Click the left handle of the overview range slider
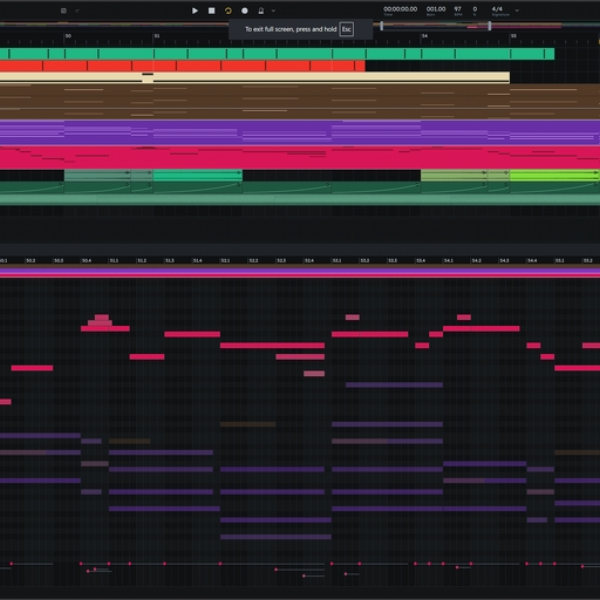 (382, 26)
